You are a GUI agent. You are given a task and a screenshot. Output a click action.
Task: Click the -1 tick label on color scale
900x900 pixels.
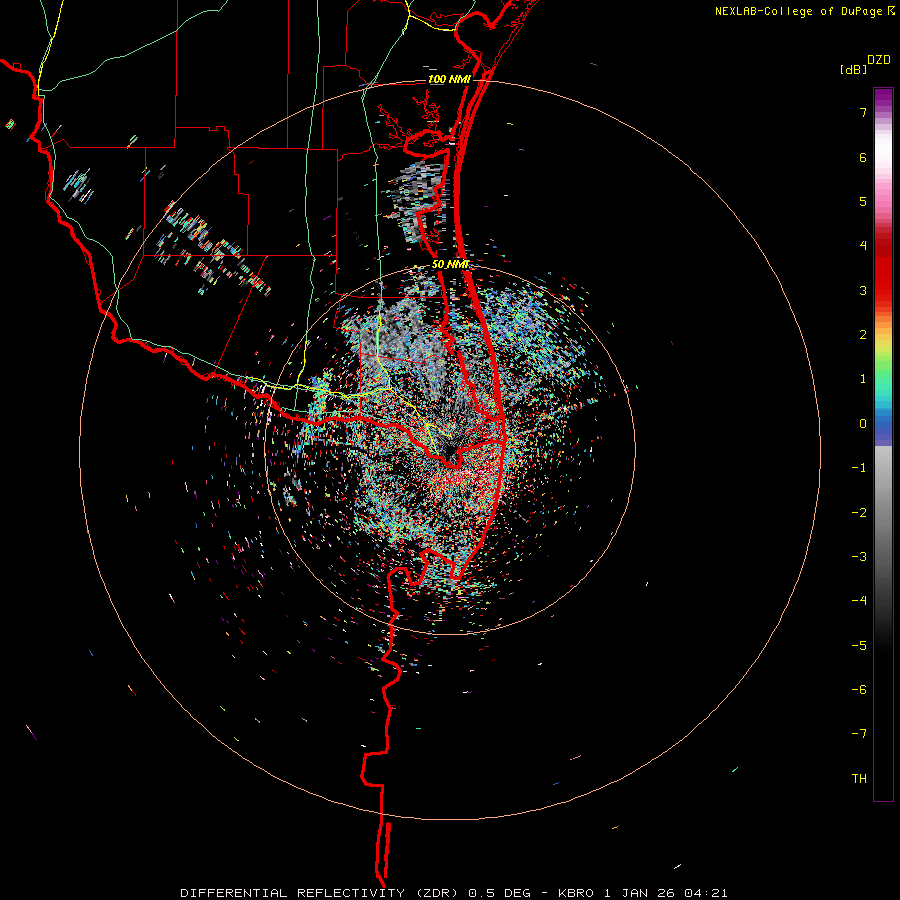tap(859, 468)
